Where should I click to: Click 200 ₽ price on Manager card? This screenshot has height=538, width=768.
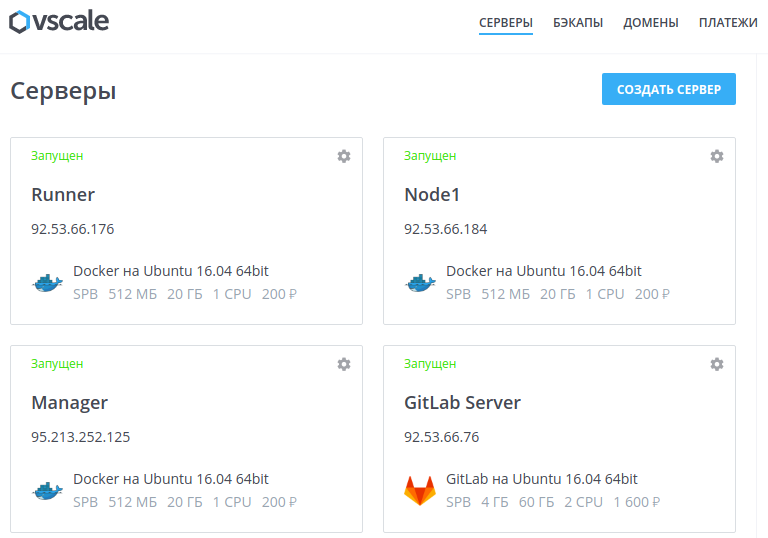tap(279, 502)
